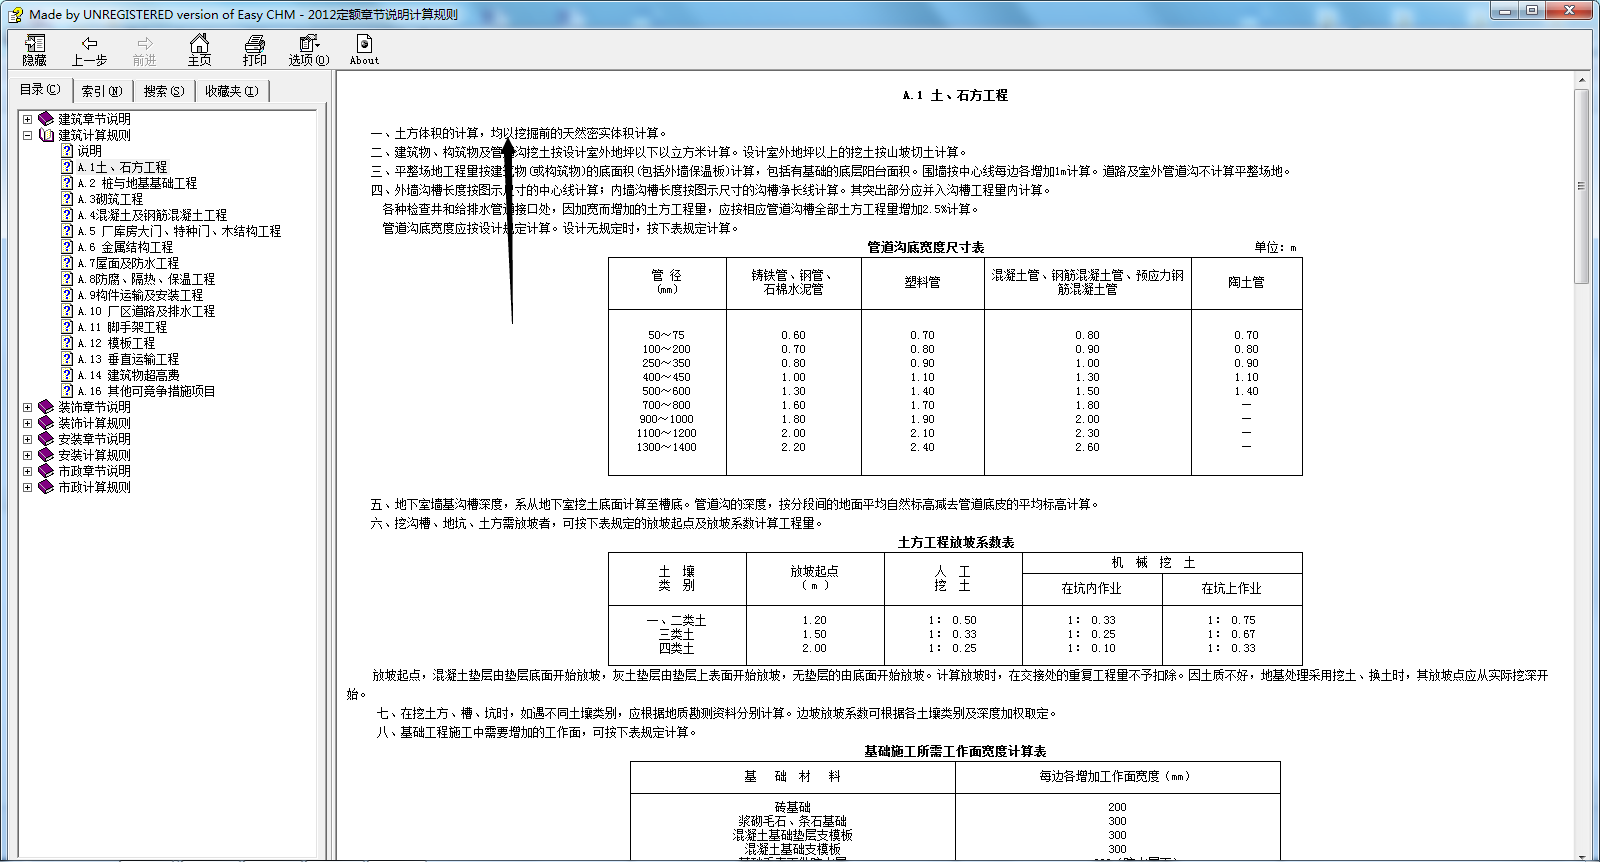
Task: Go back with 上一步 toolbar icon
Action: [x=89, y=49]
